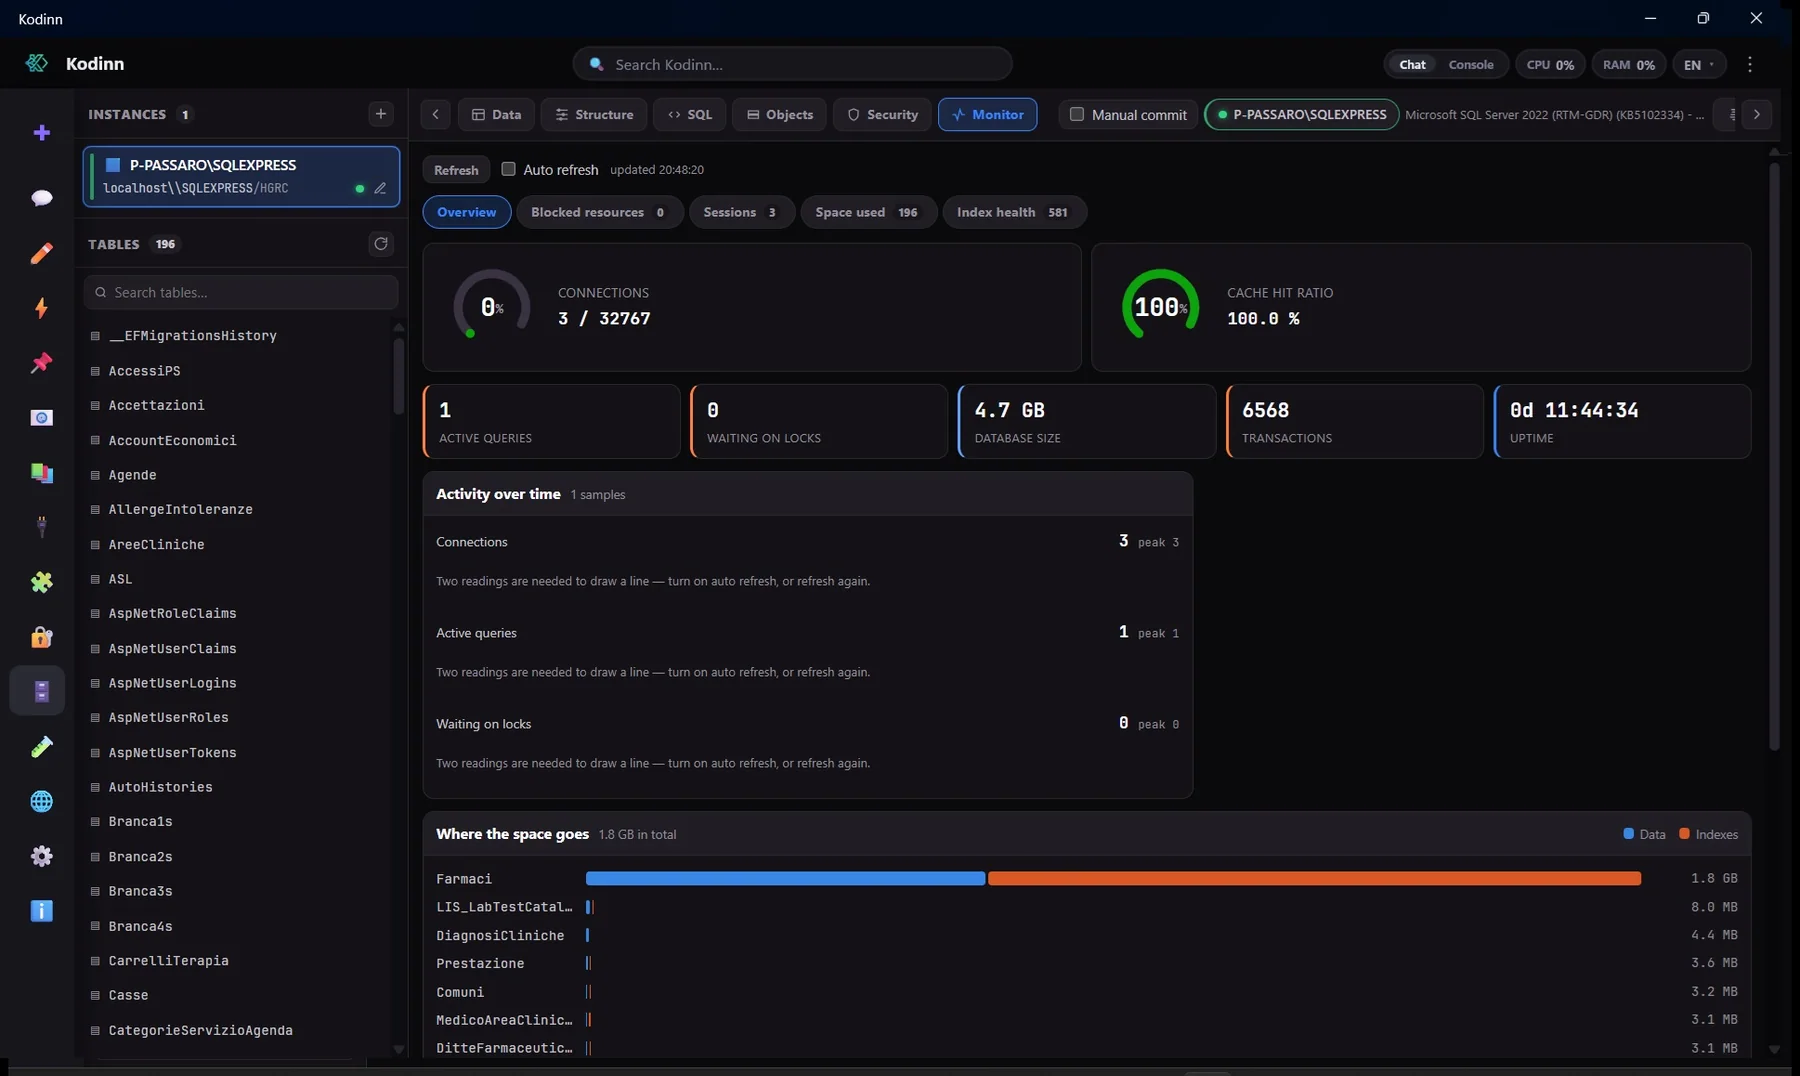The width and height of the screenshot is (1800, 1076).
Task: Open the Sessions monitor view
Action: click(x=741, y=212)
